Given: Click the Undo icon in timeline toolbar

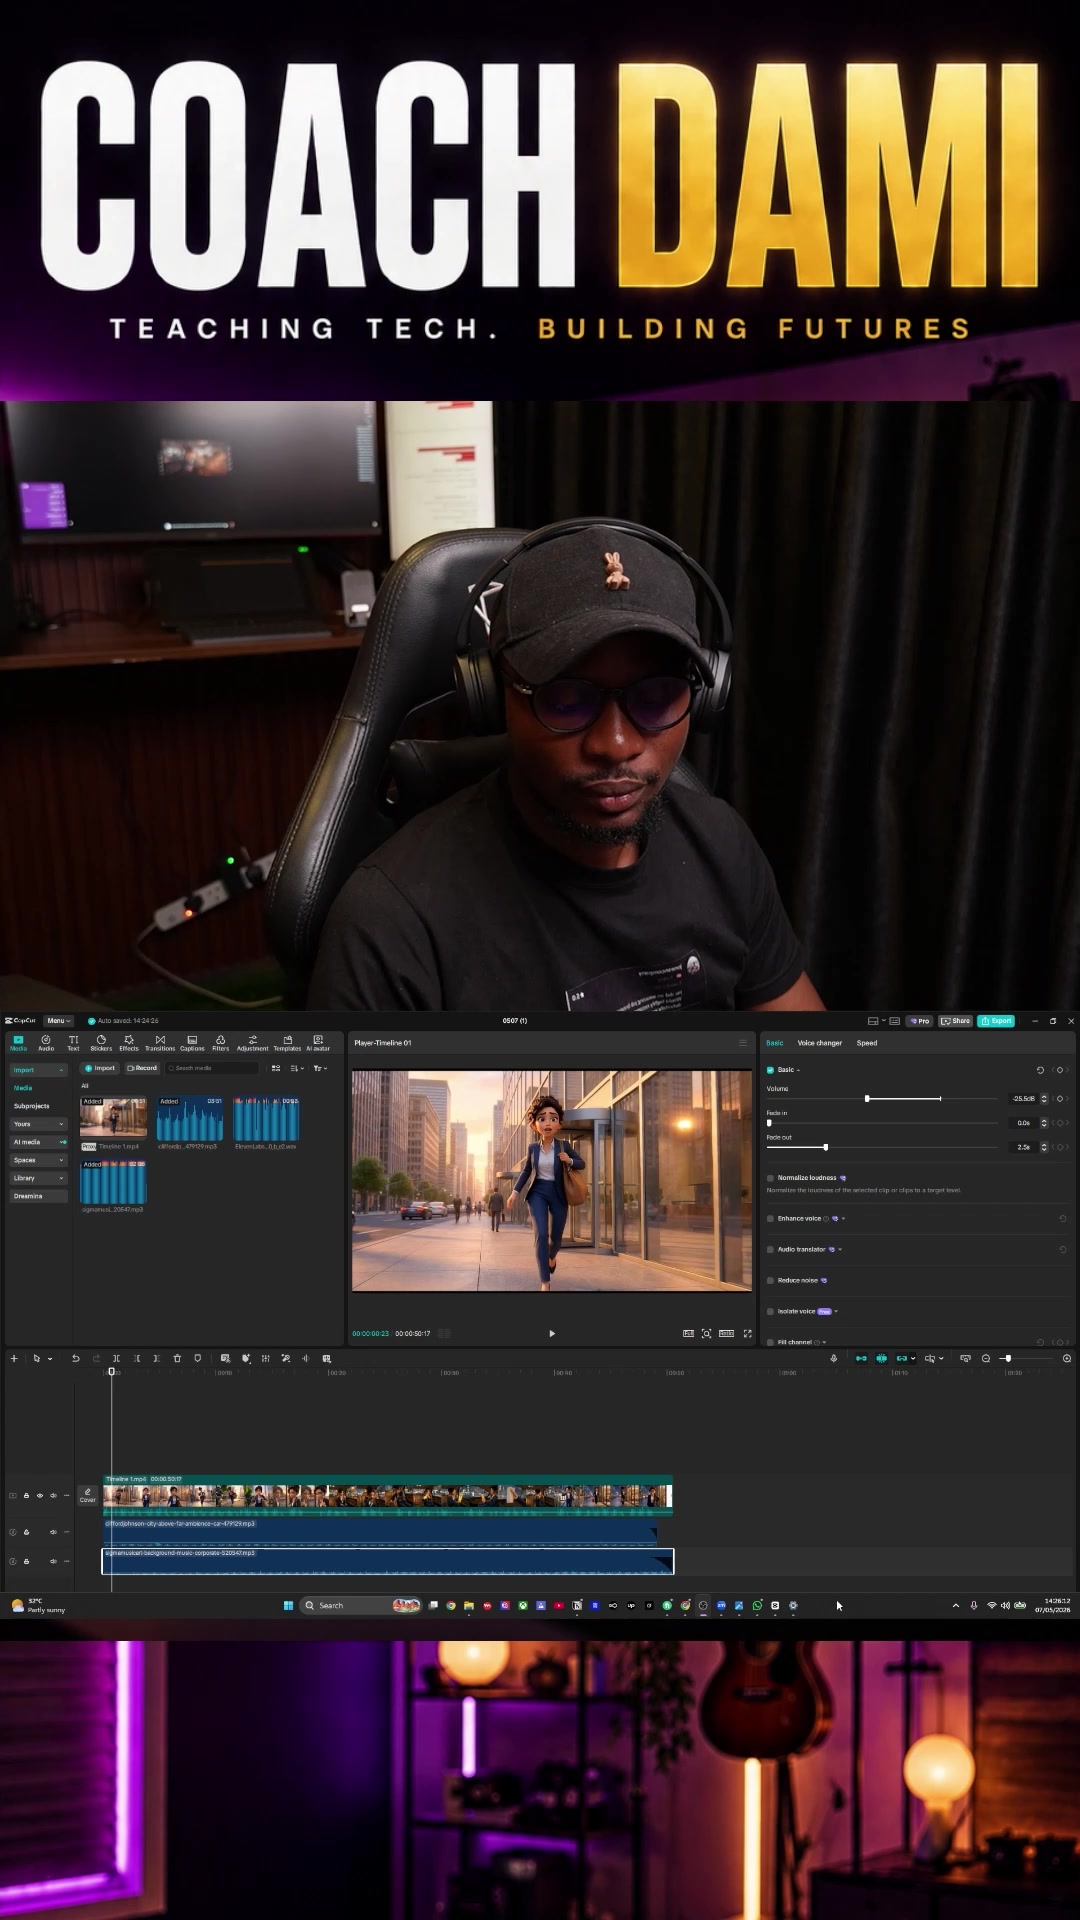Looking at the screenshot, I should 75,1358.
